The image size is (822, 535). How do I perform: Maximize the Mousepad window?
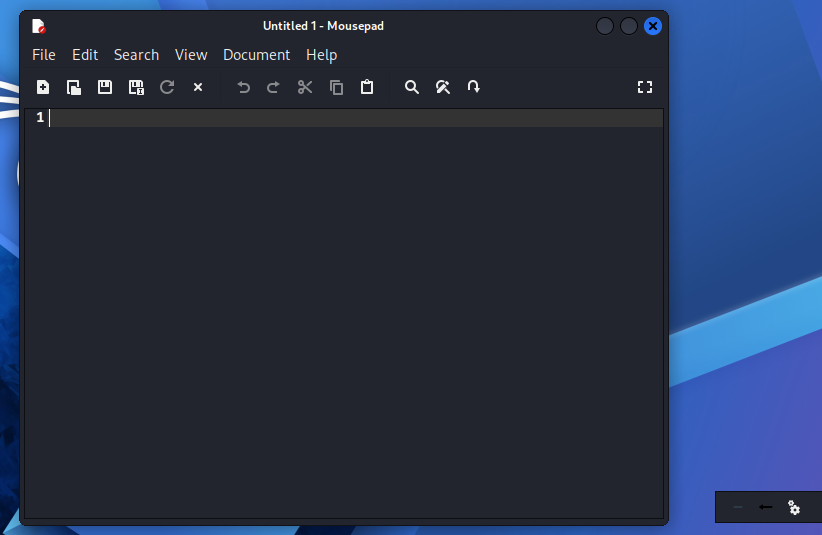(x=629, y=26)
